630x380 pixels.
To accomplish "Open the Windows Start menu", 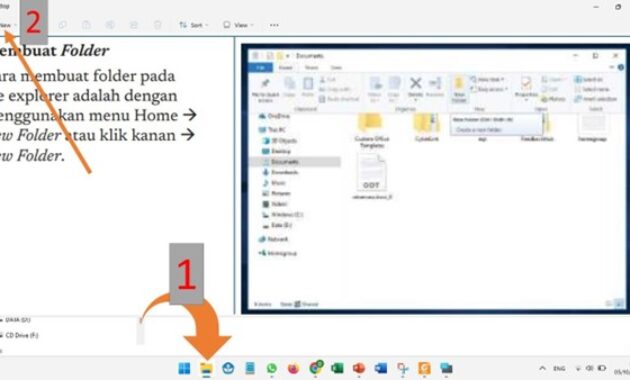I will coord(184,368).
